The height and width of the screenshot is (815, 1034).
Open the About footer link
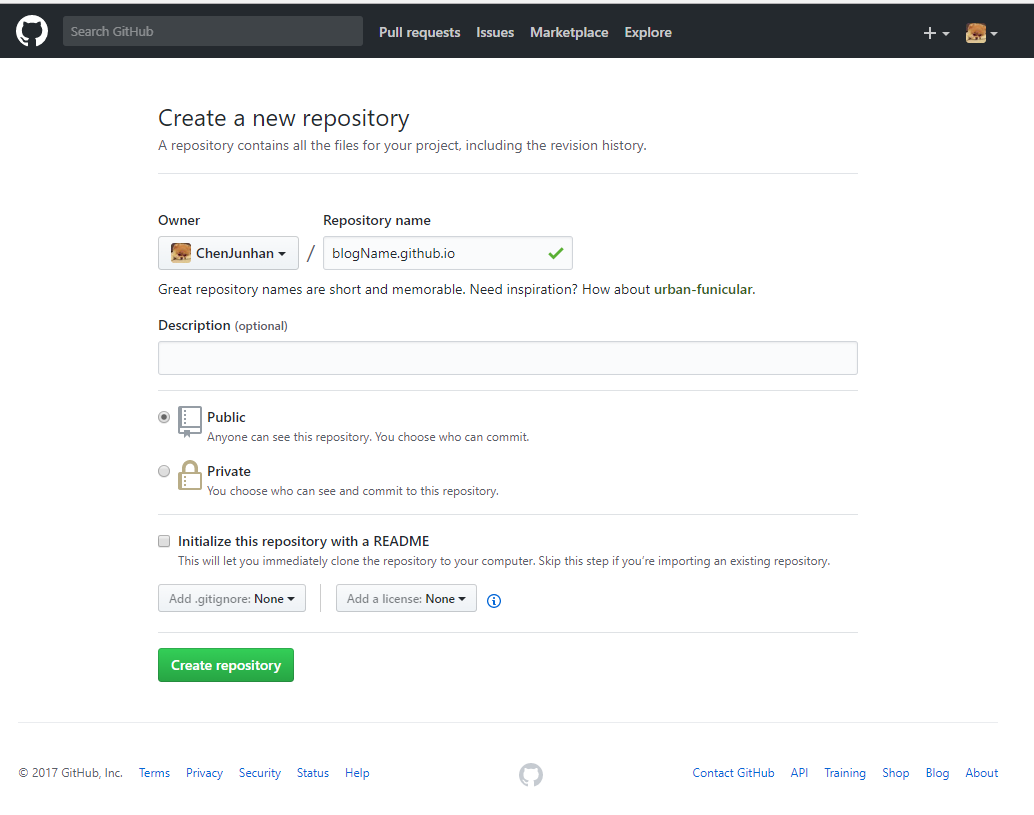(x=982, y=773)
